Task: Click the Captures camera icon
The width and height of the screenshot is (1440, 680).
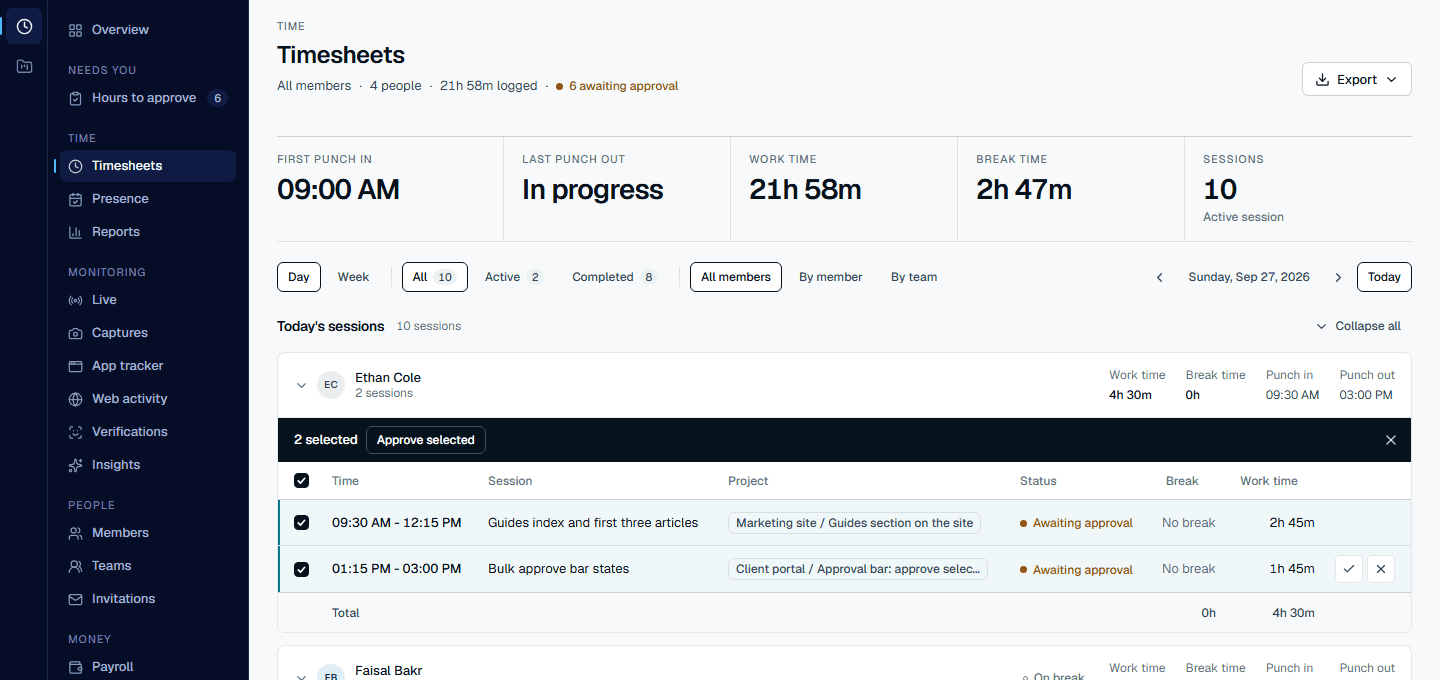Action: (x=75, y=333)
